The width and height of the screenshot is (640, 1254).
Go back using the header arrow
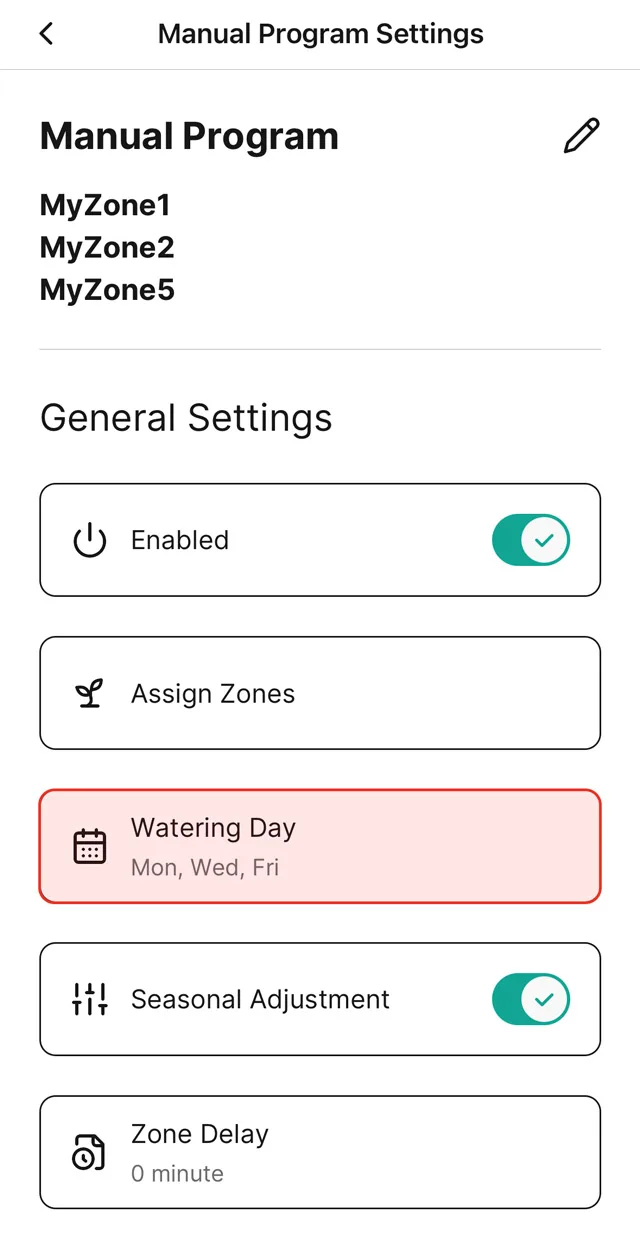click(46, 34)
